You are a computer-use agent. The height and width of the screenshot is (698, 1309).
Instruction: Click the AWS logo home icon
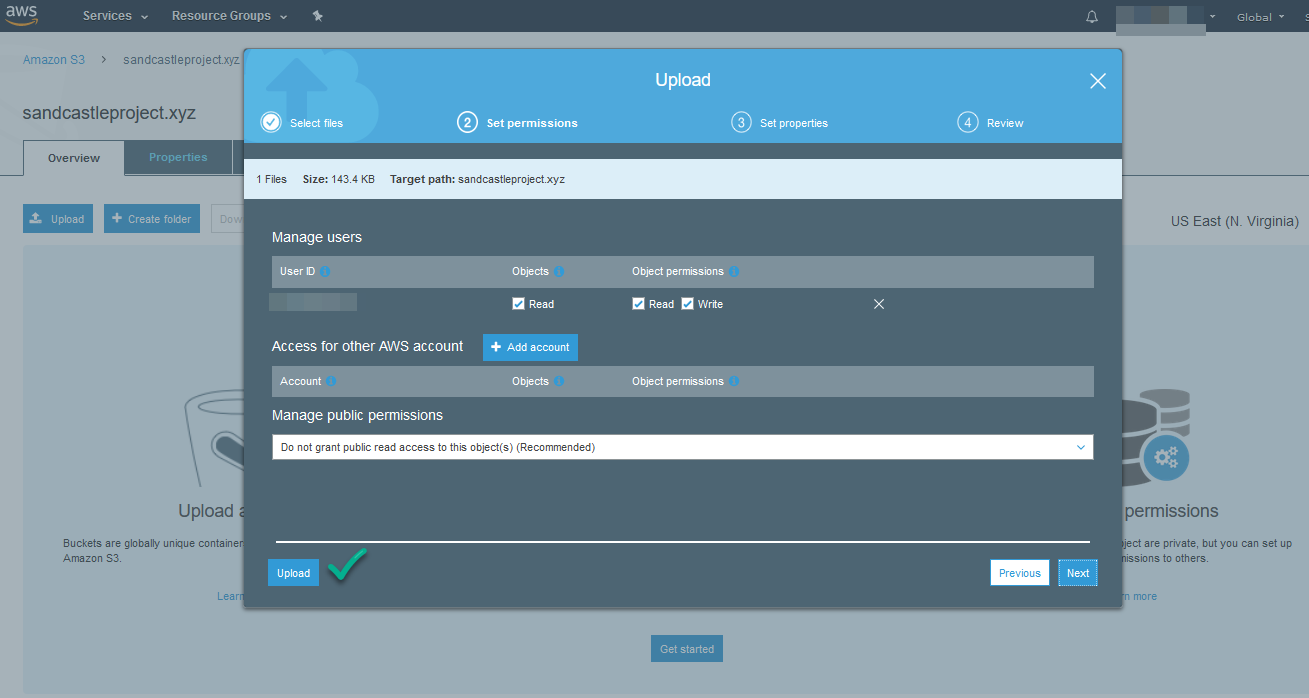tap(21, 15)
